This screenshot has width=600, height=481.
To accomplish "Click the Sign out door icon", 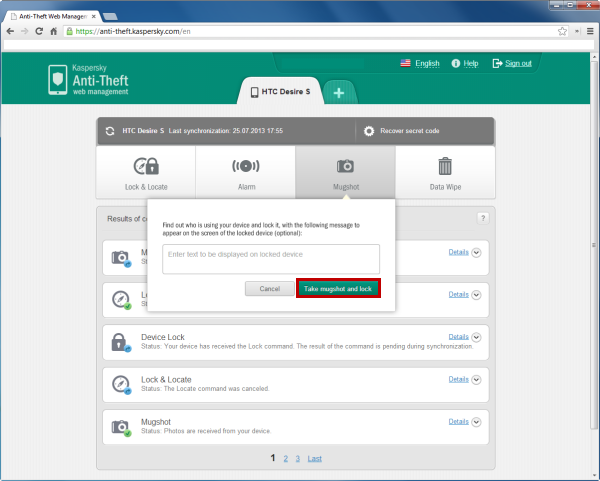I will 497,64.
